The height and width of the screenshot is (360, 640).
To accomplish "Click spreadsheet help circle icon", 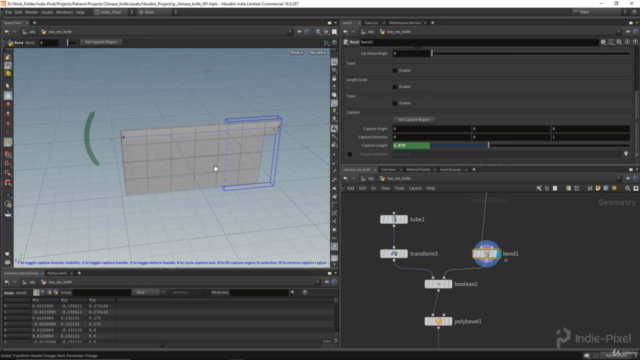I will point(305,292).
